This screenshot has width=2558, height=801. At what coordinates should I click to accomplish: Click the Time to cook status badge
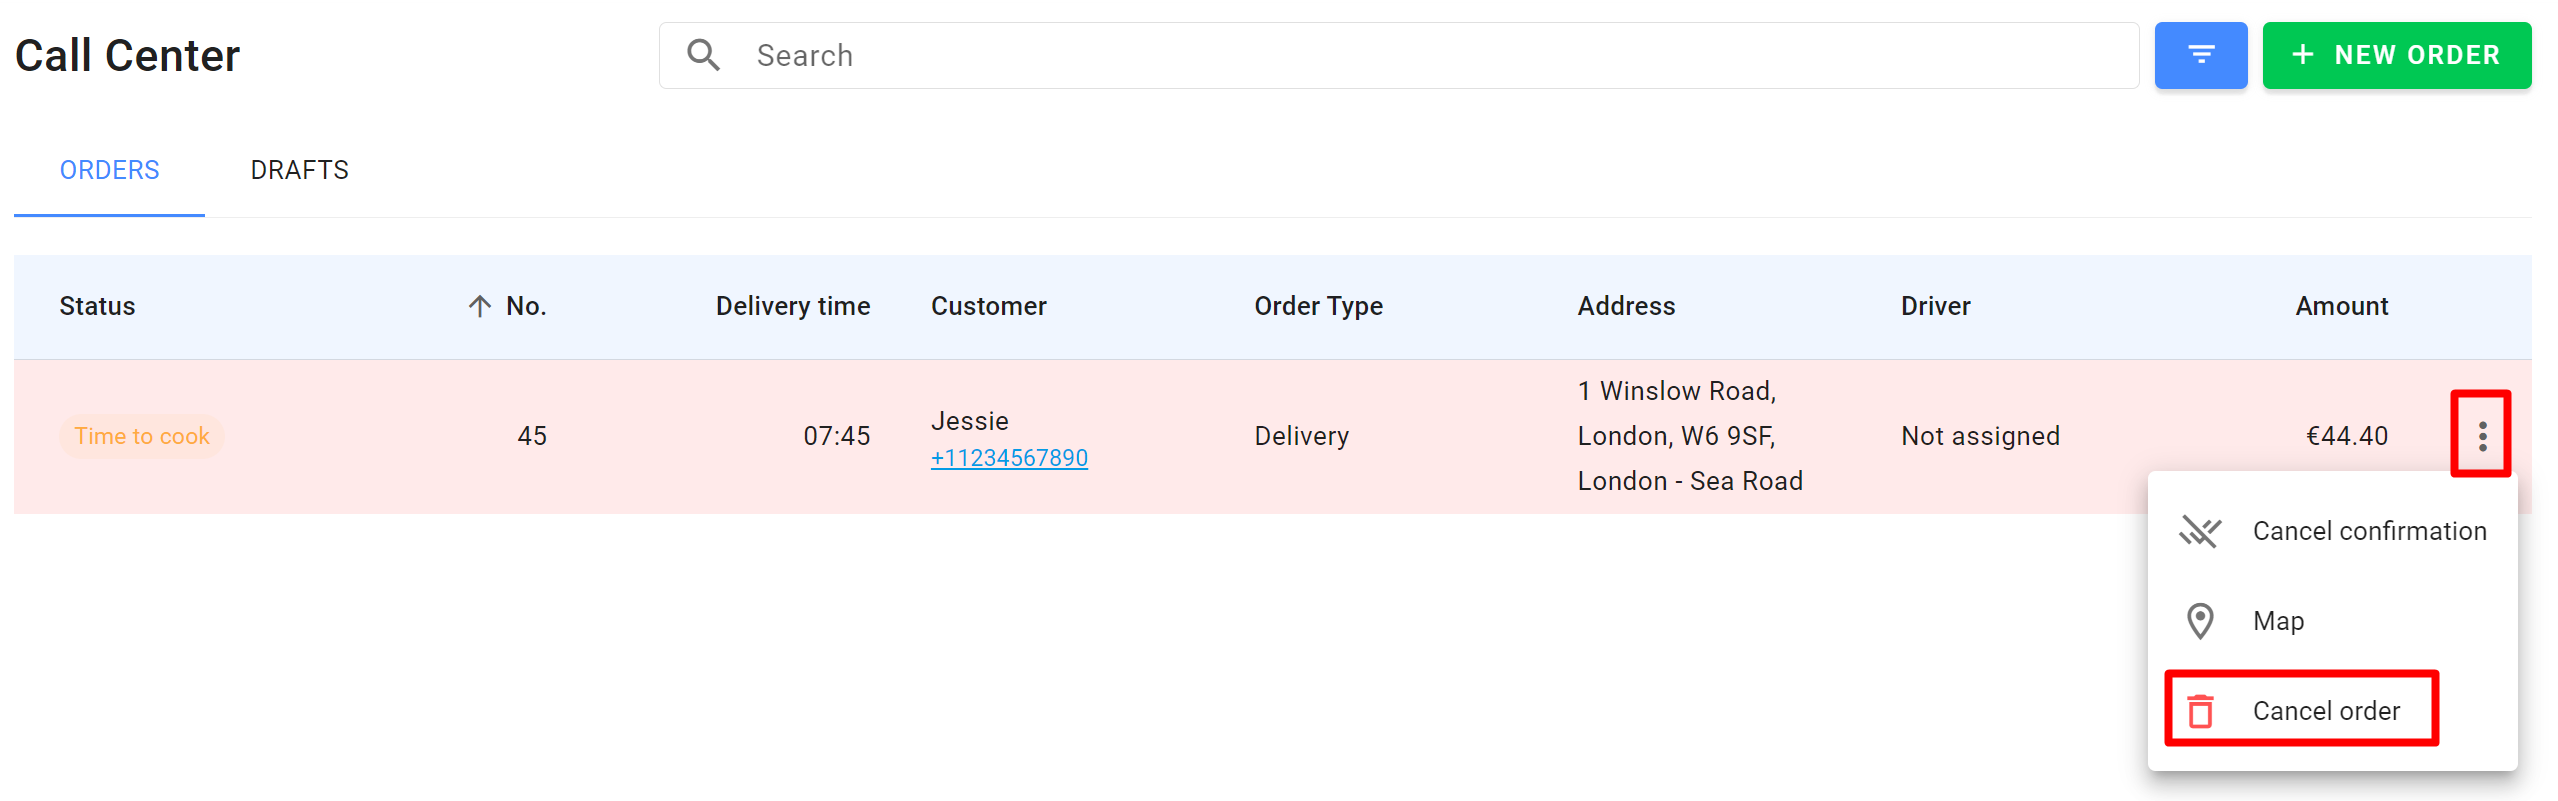point(142,436)
